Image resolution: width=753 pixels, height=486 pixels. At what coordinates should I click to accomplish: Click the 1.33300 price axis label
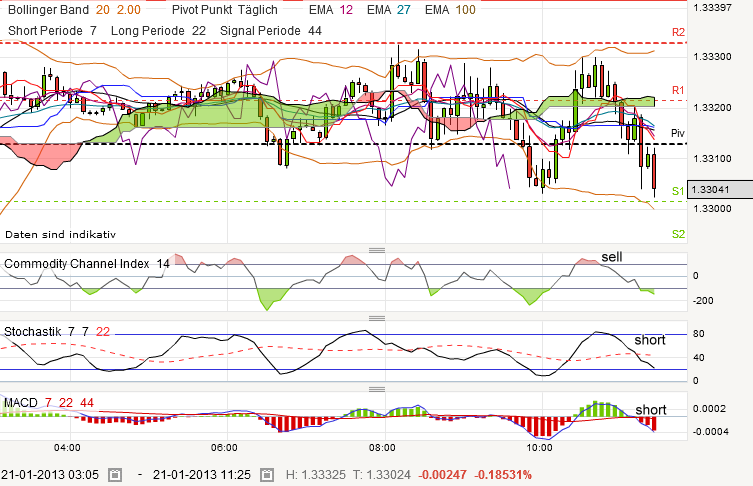(x=712, y=57)
